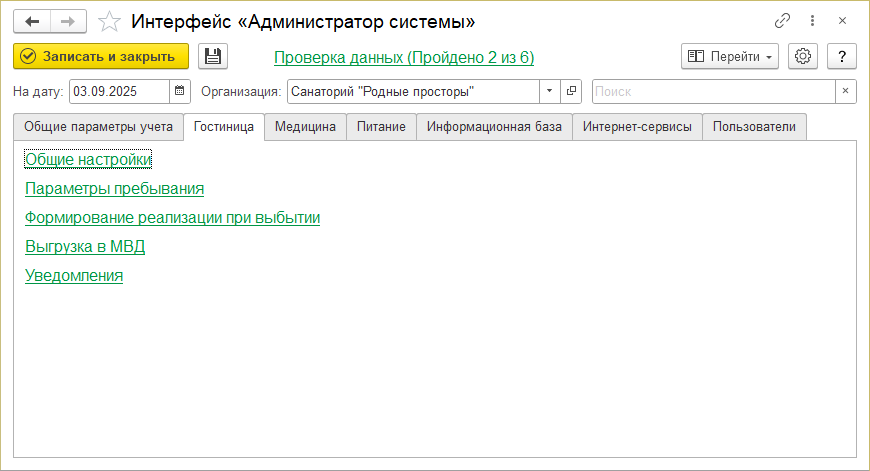
Task: Open the Перейти dropdown menu
Action: coord(730,57)
